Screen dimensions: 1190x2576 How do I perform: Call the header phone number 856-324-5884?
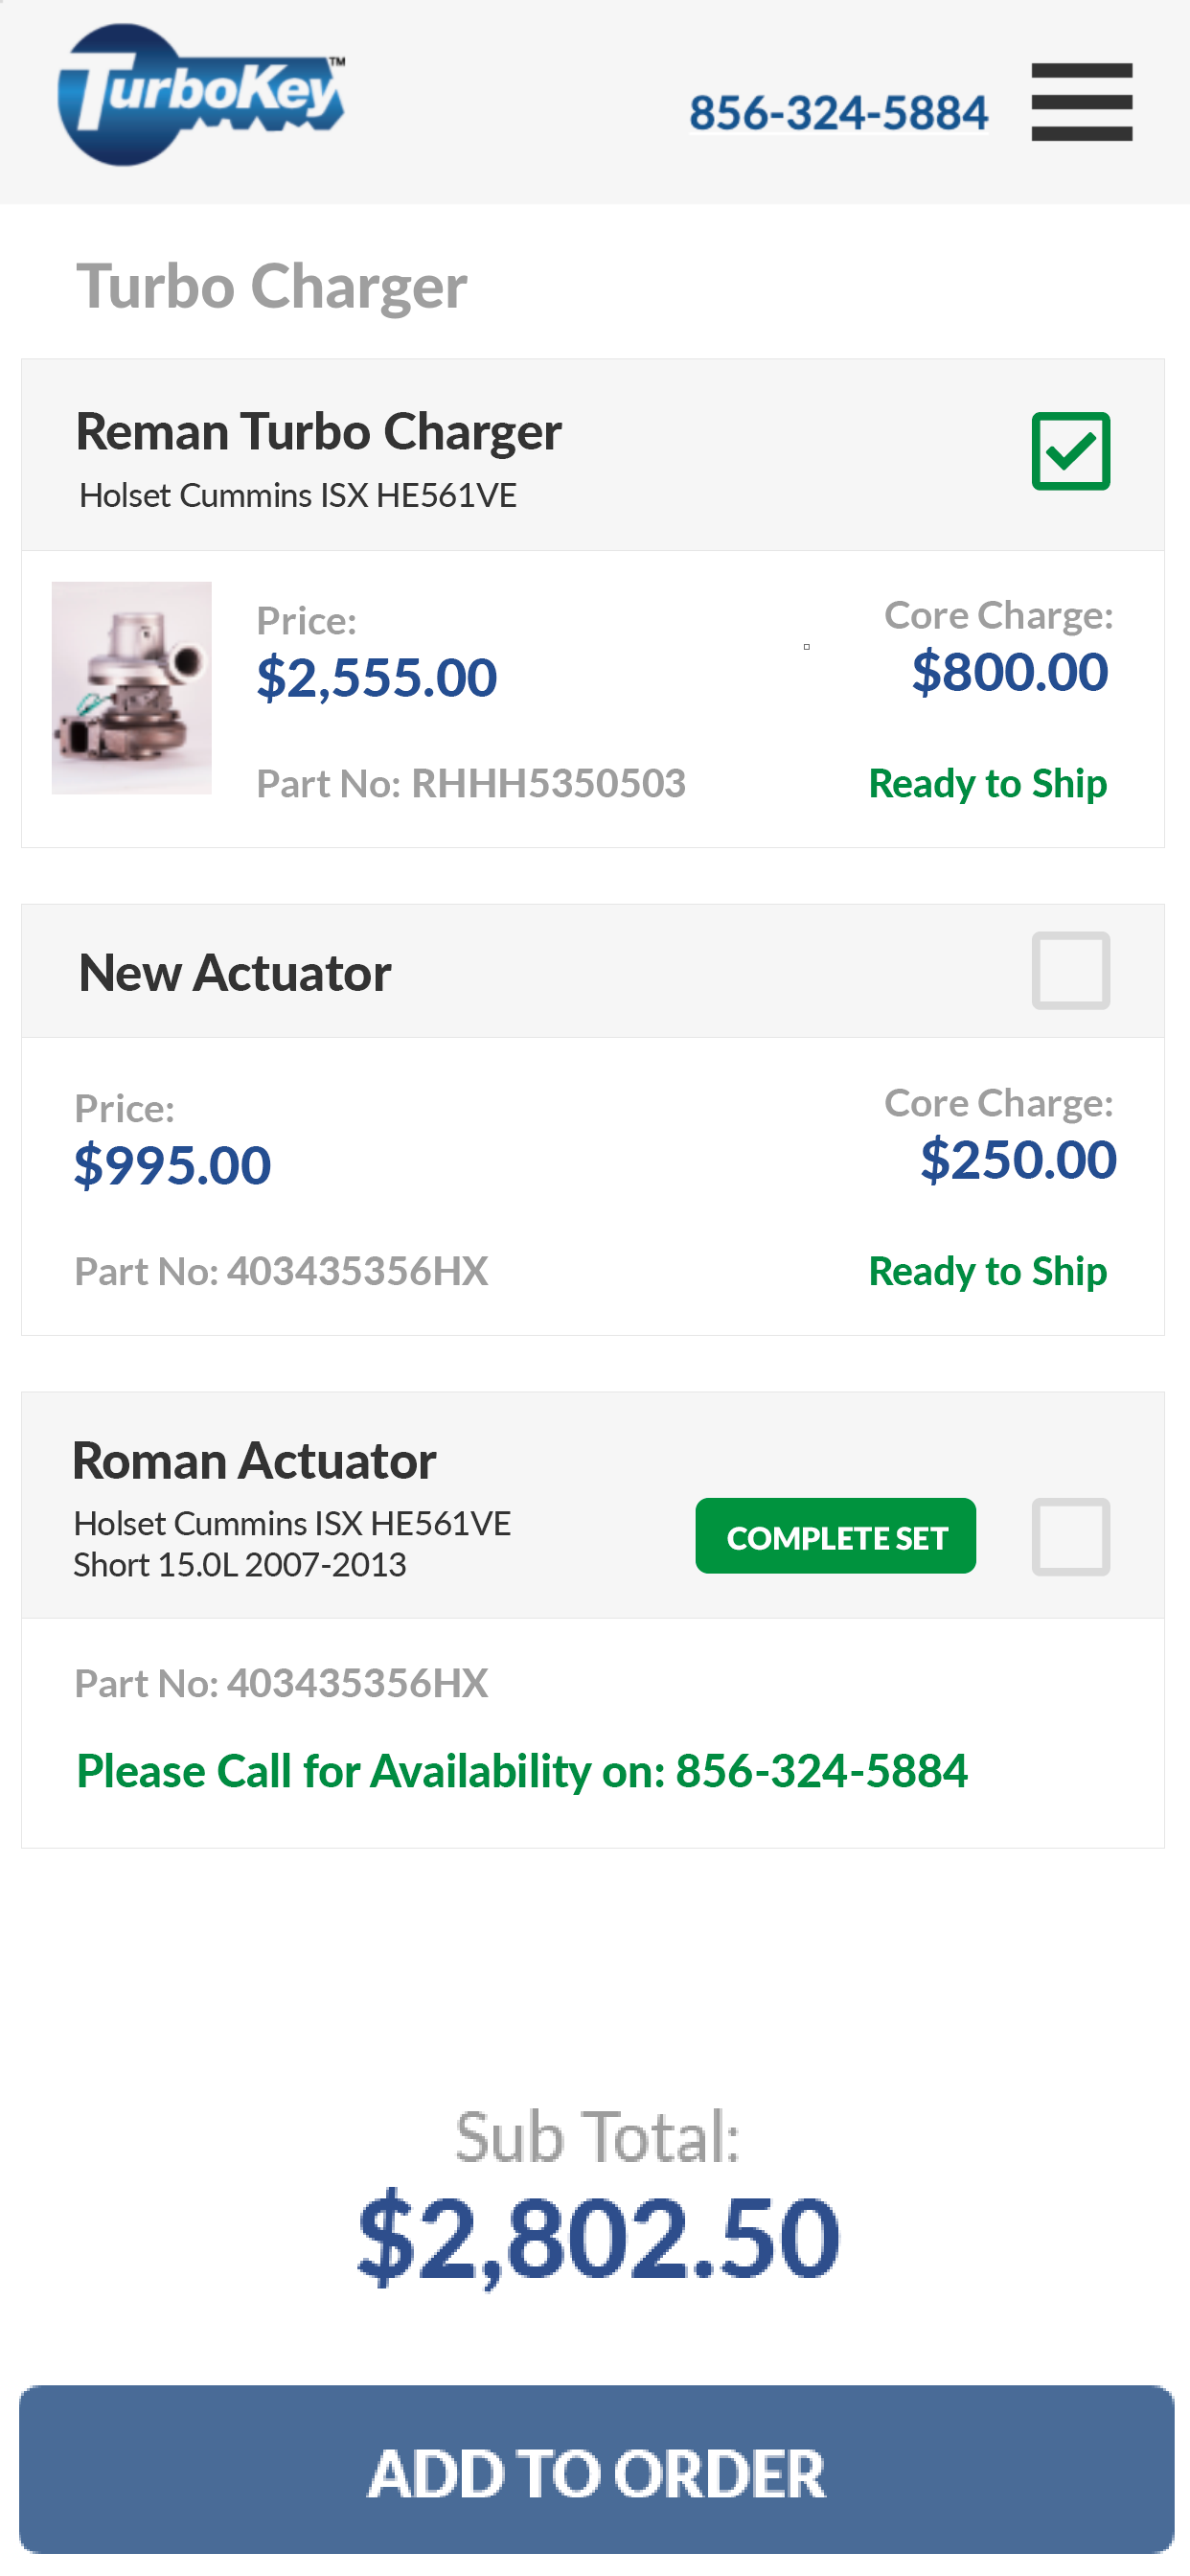tap(838, 113)
